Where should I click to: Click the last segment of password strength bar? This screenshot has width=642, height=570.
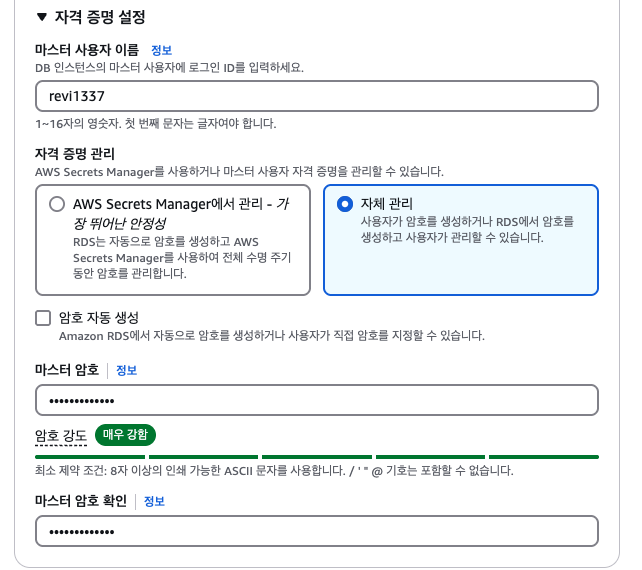pyautogui.click(x=544, y=457)
